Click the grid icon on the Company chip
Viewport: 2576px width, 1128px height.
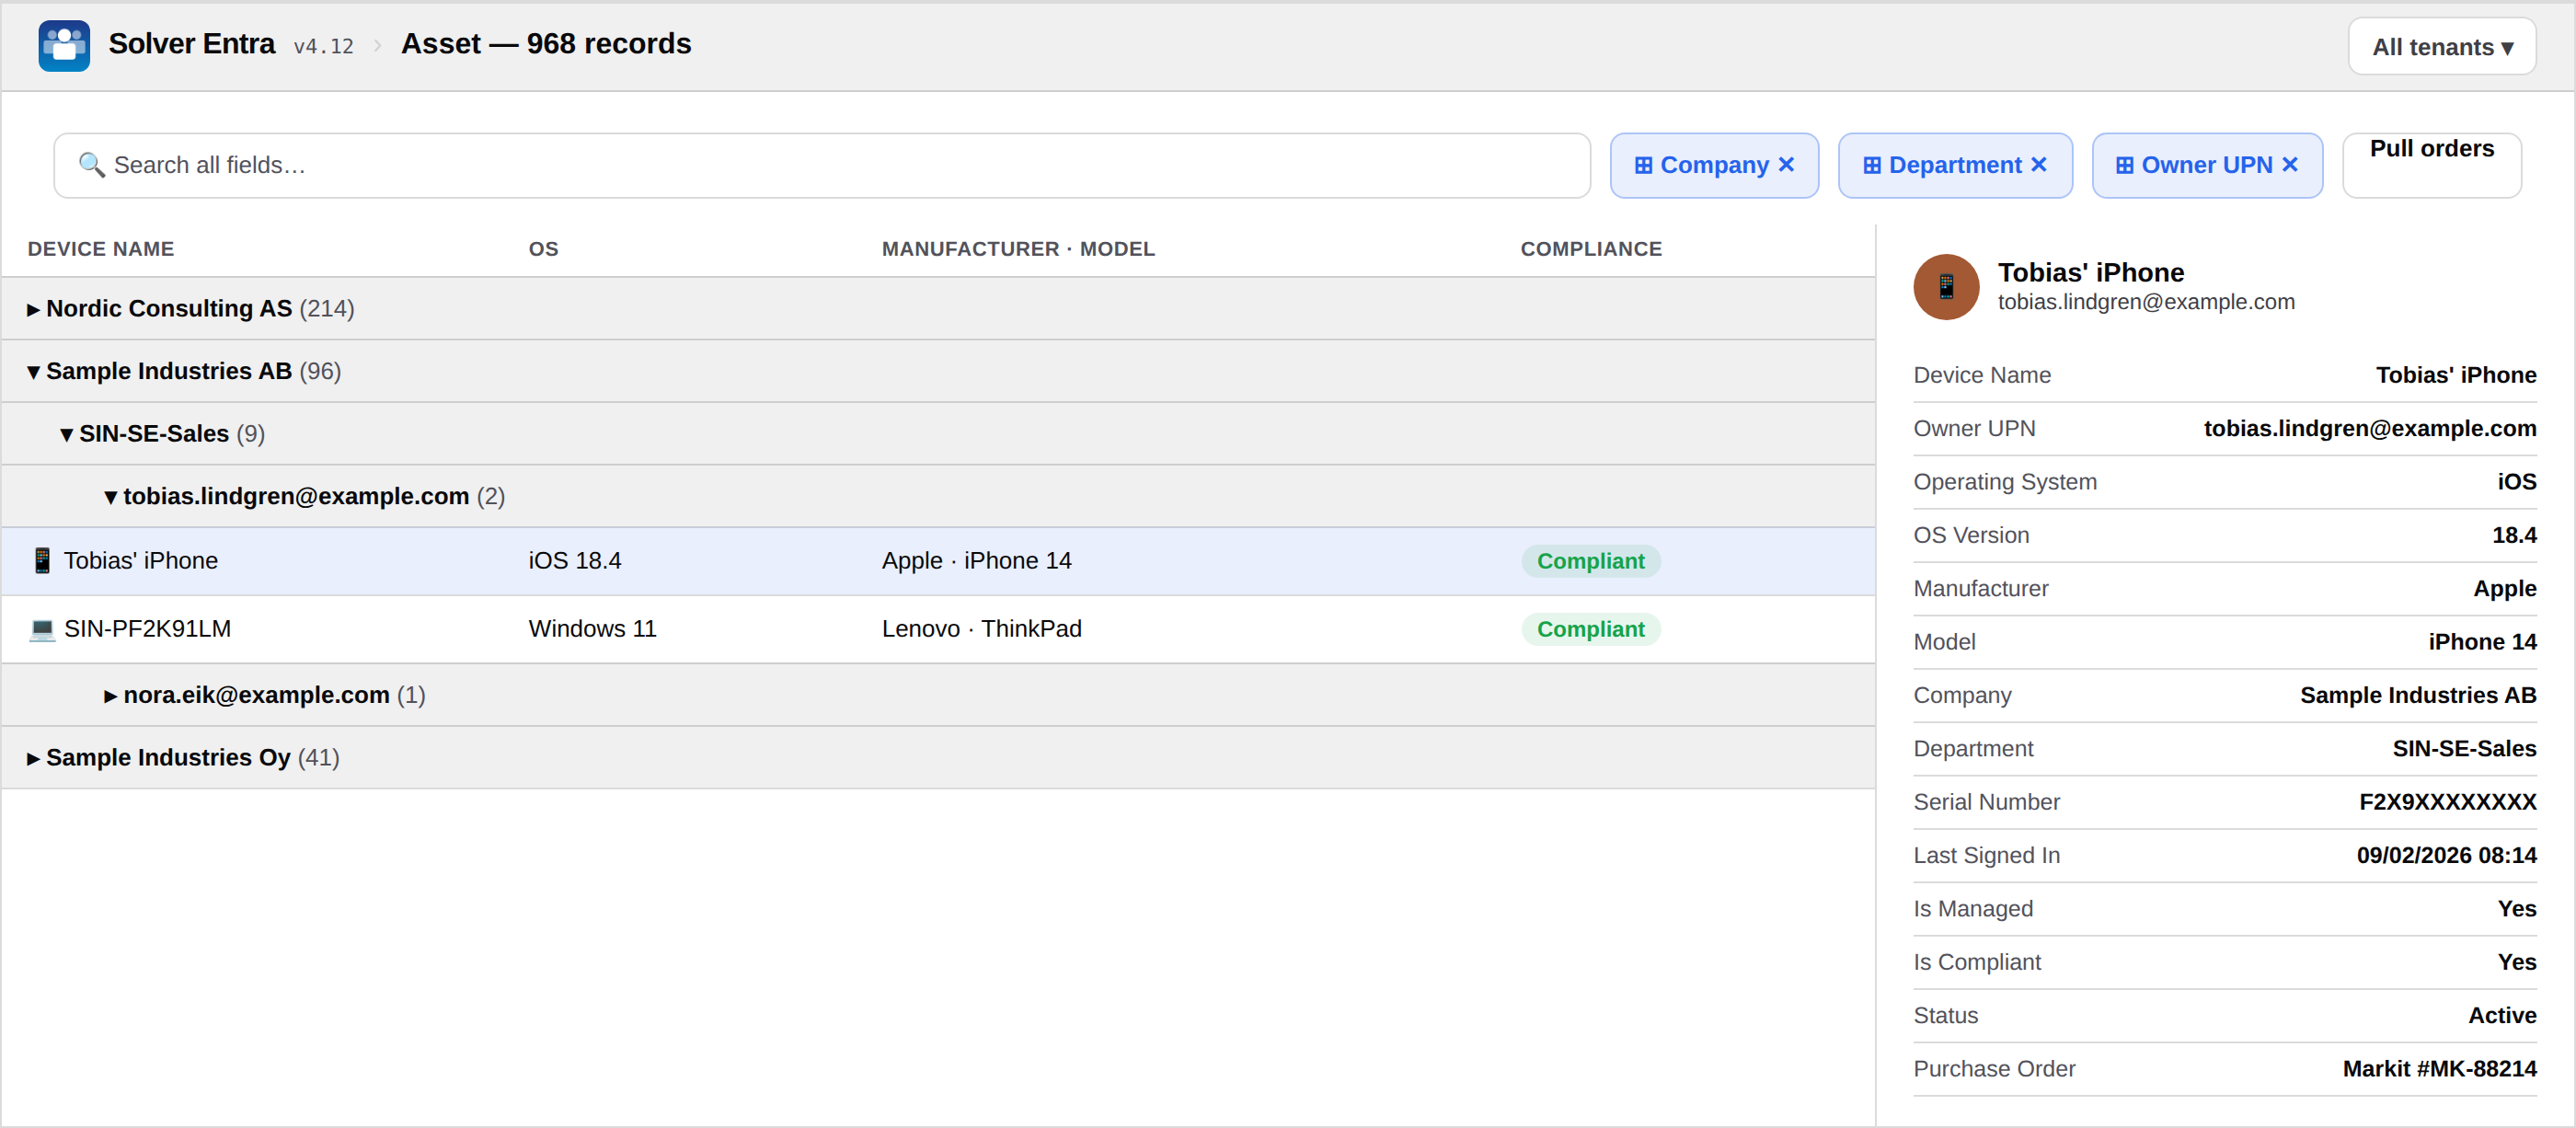tap(1643, 165)
